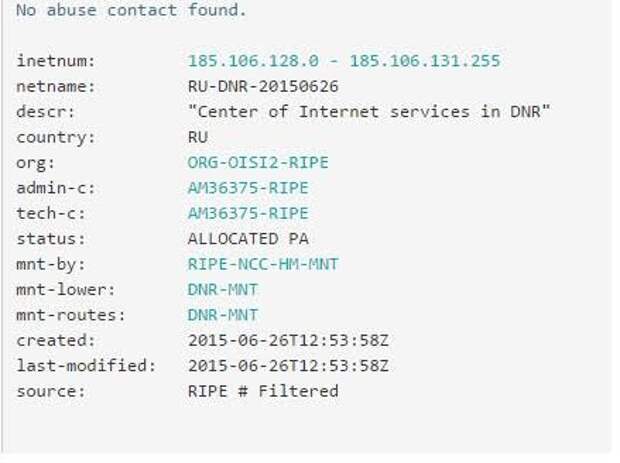The image size is (620, 463).
Task: Click the descr text 'Center of Internet services in DNR'
Action: [369, 111]
